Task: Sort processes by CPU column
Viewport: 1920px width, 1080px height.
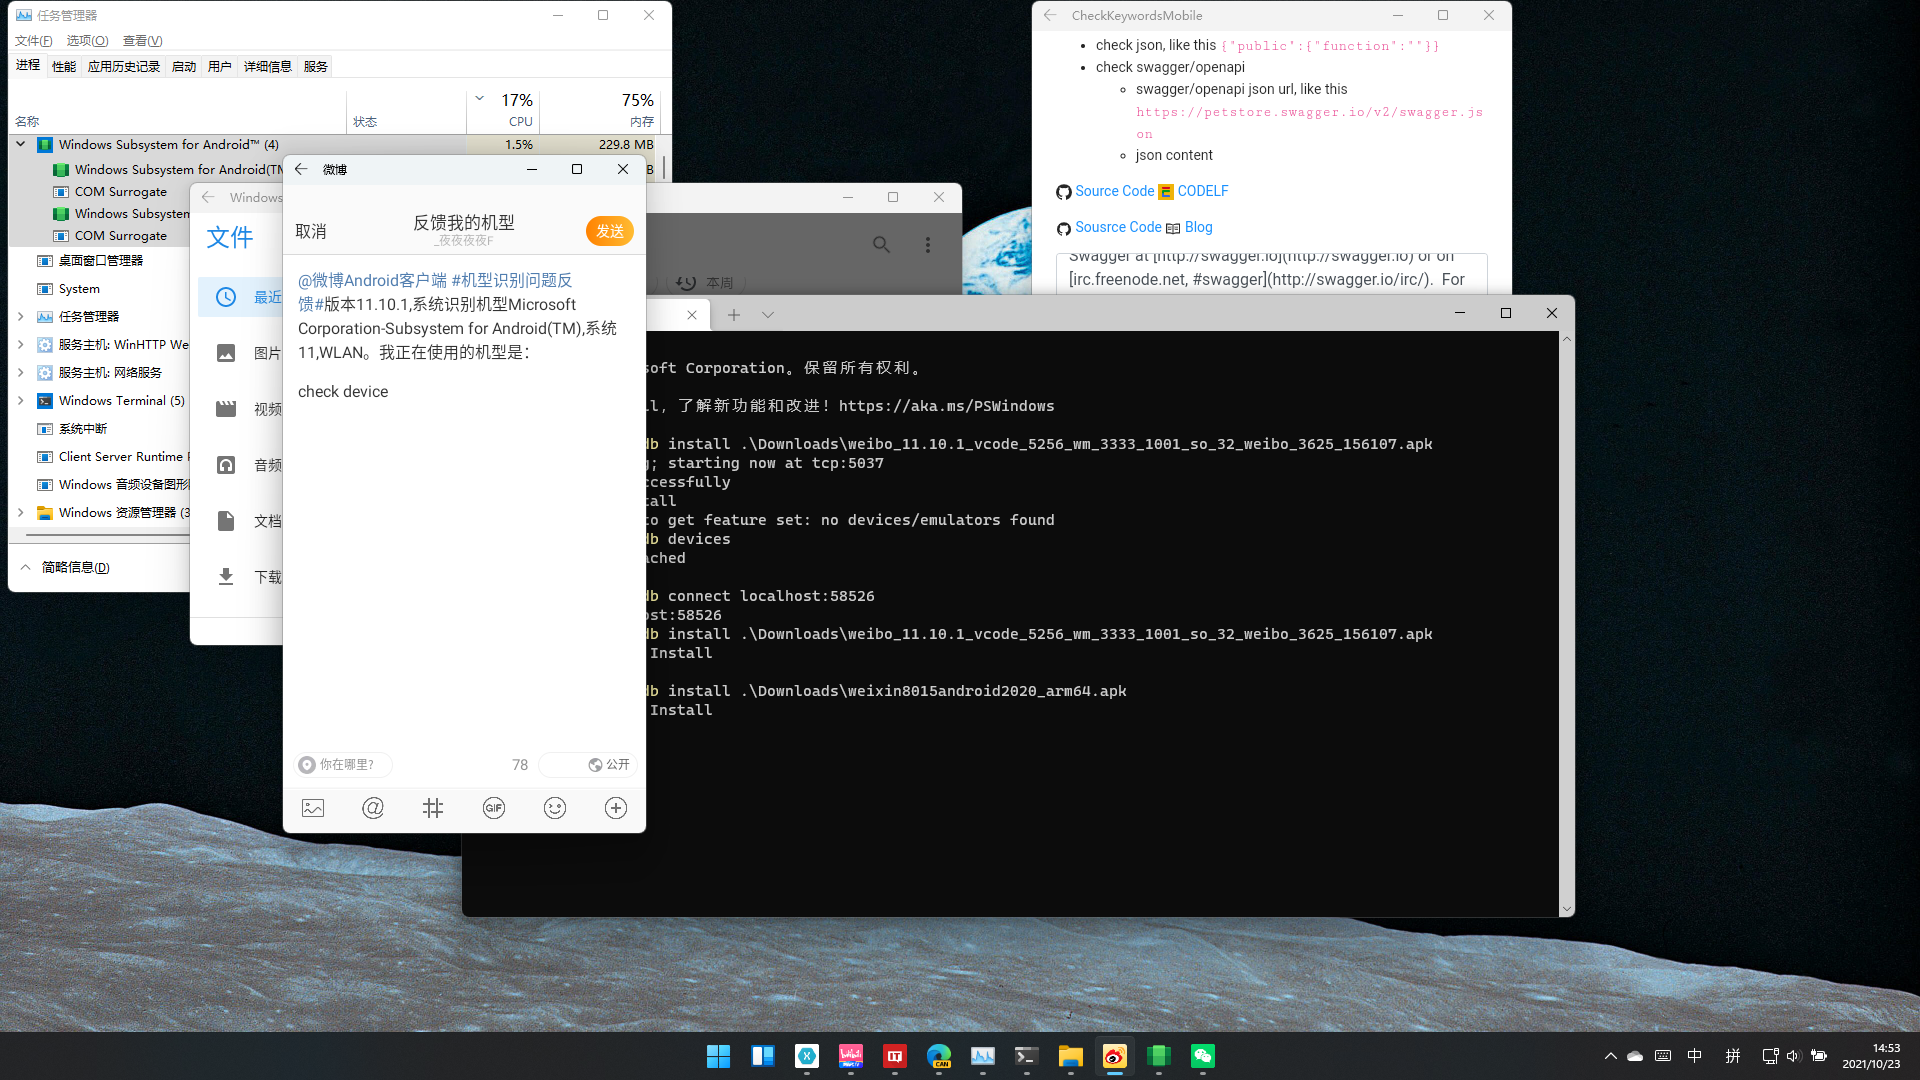Action: coord(503,110)
